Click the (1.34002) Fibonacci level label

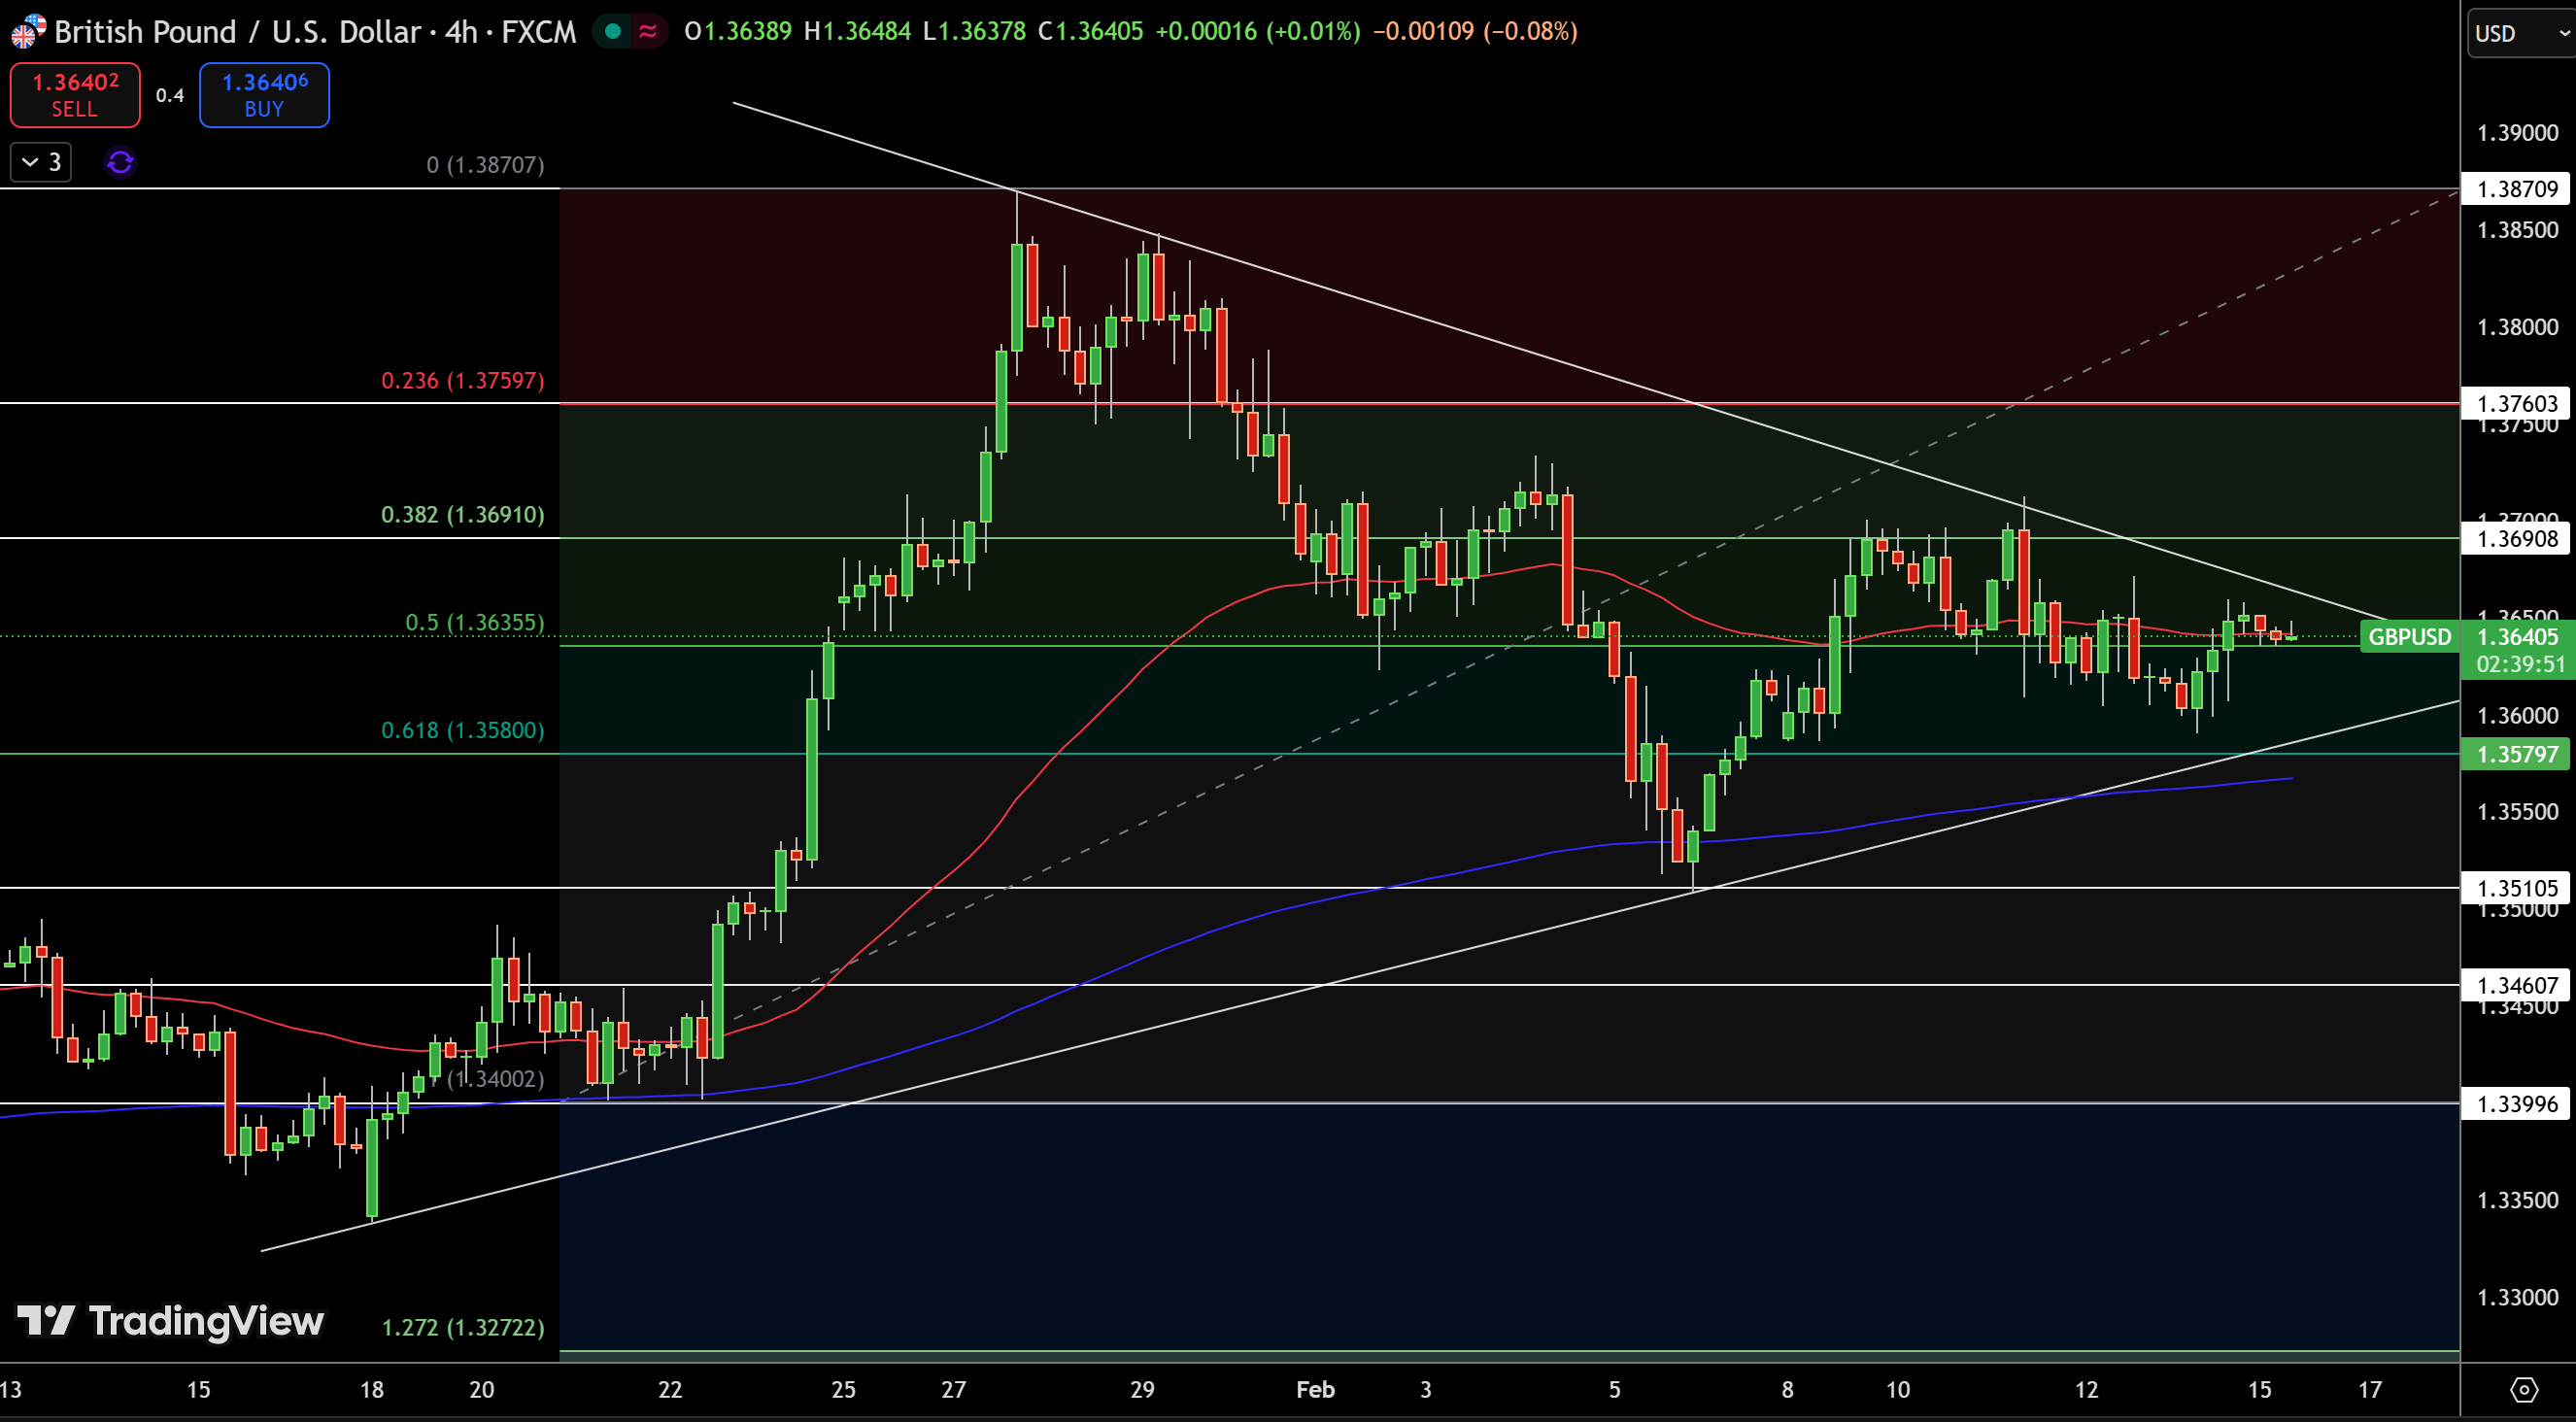point(495,1078)
